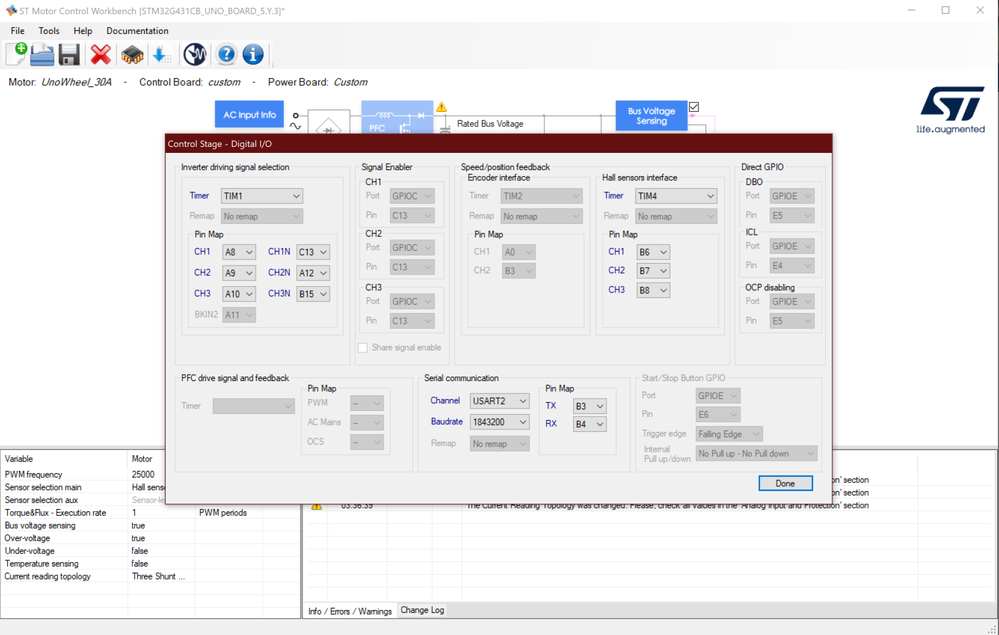Viewport: 999px width, 635px height.
Task: Toggle Share signal enable checkbox
Action: tap(363, 347)
